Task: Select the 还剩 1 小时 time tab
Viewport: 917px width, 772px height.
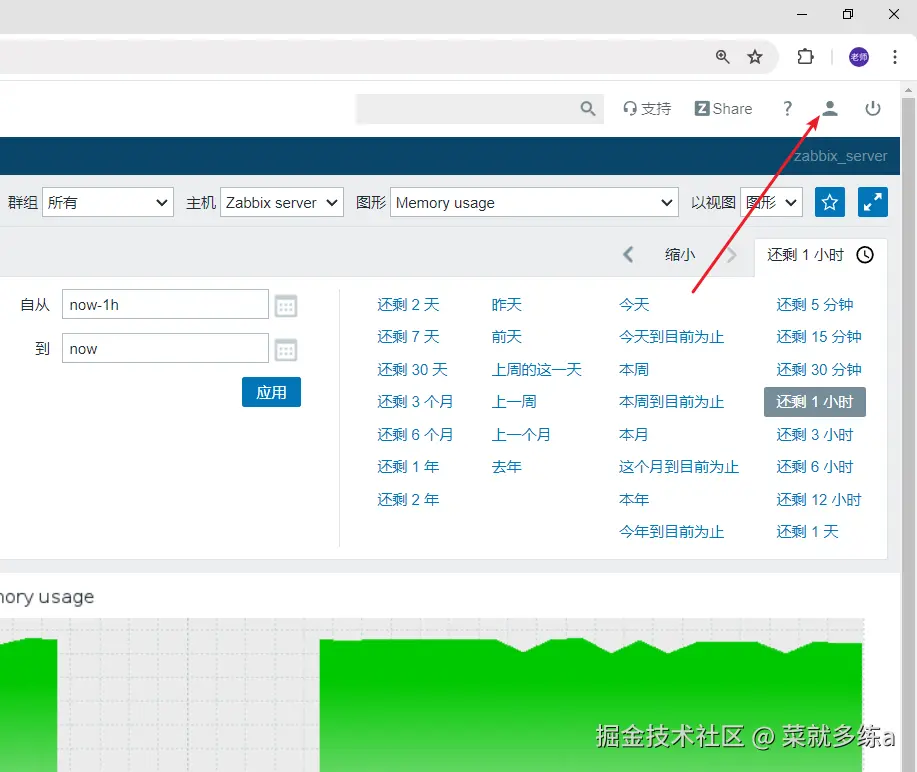Action: 820,255
